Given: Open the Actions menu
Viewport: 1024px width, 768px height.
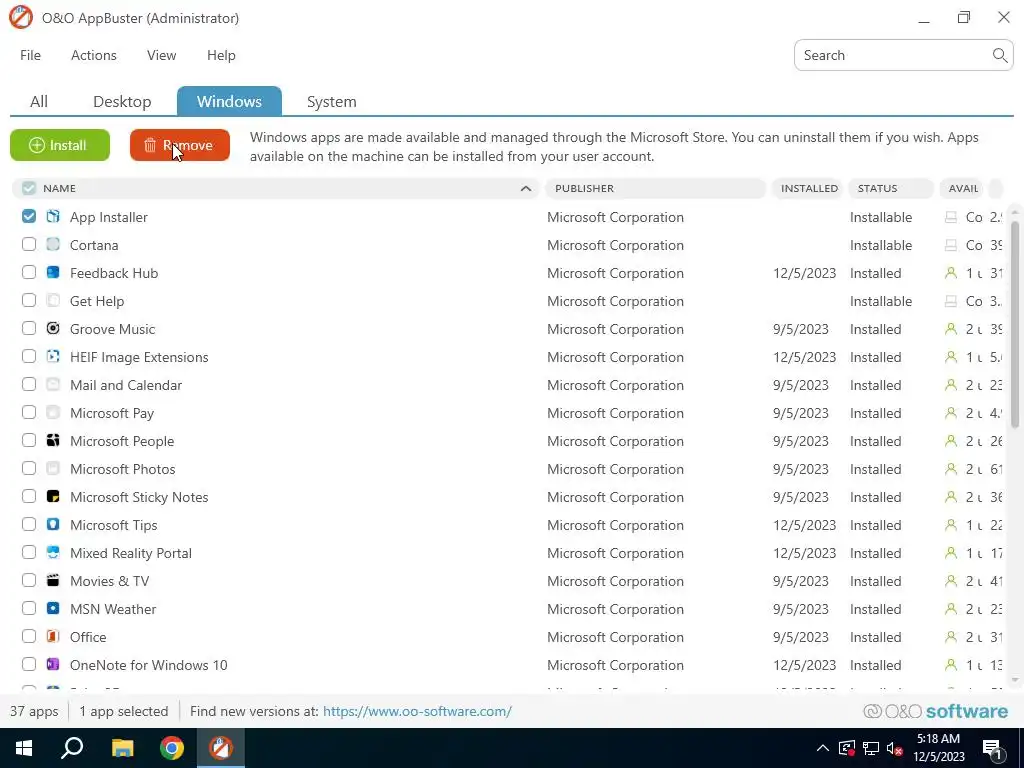Looking at the screenshot, I should click(93, 55).
